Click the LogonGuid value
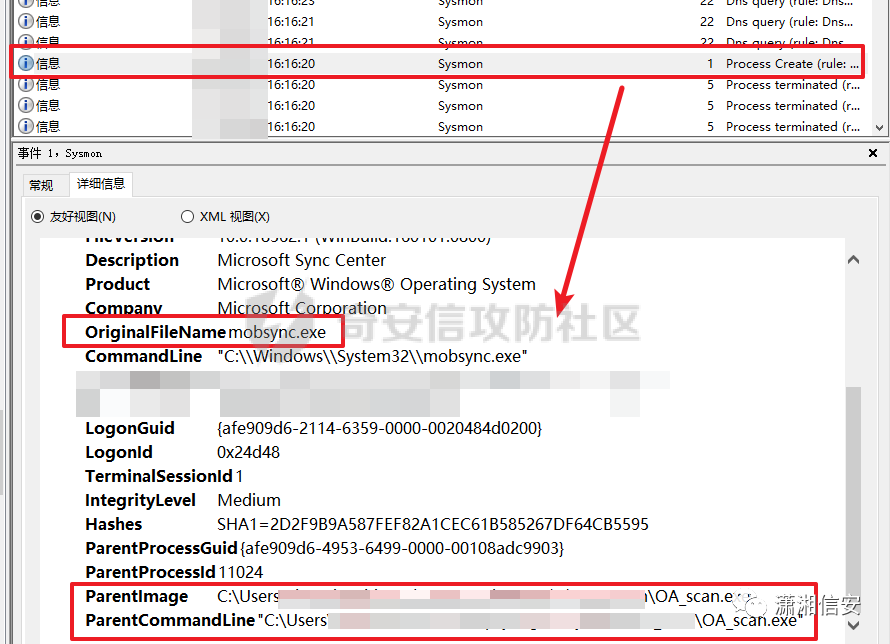Image resolution: width=890 pixels, height=644 pixels. [380, 428]
